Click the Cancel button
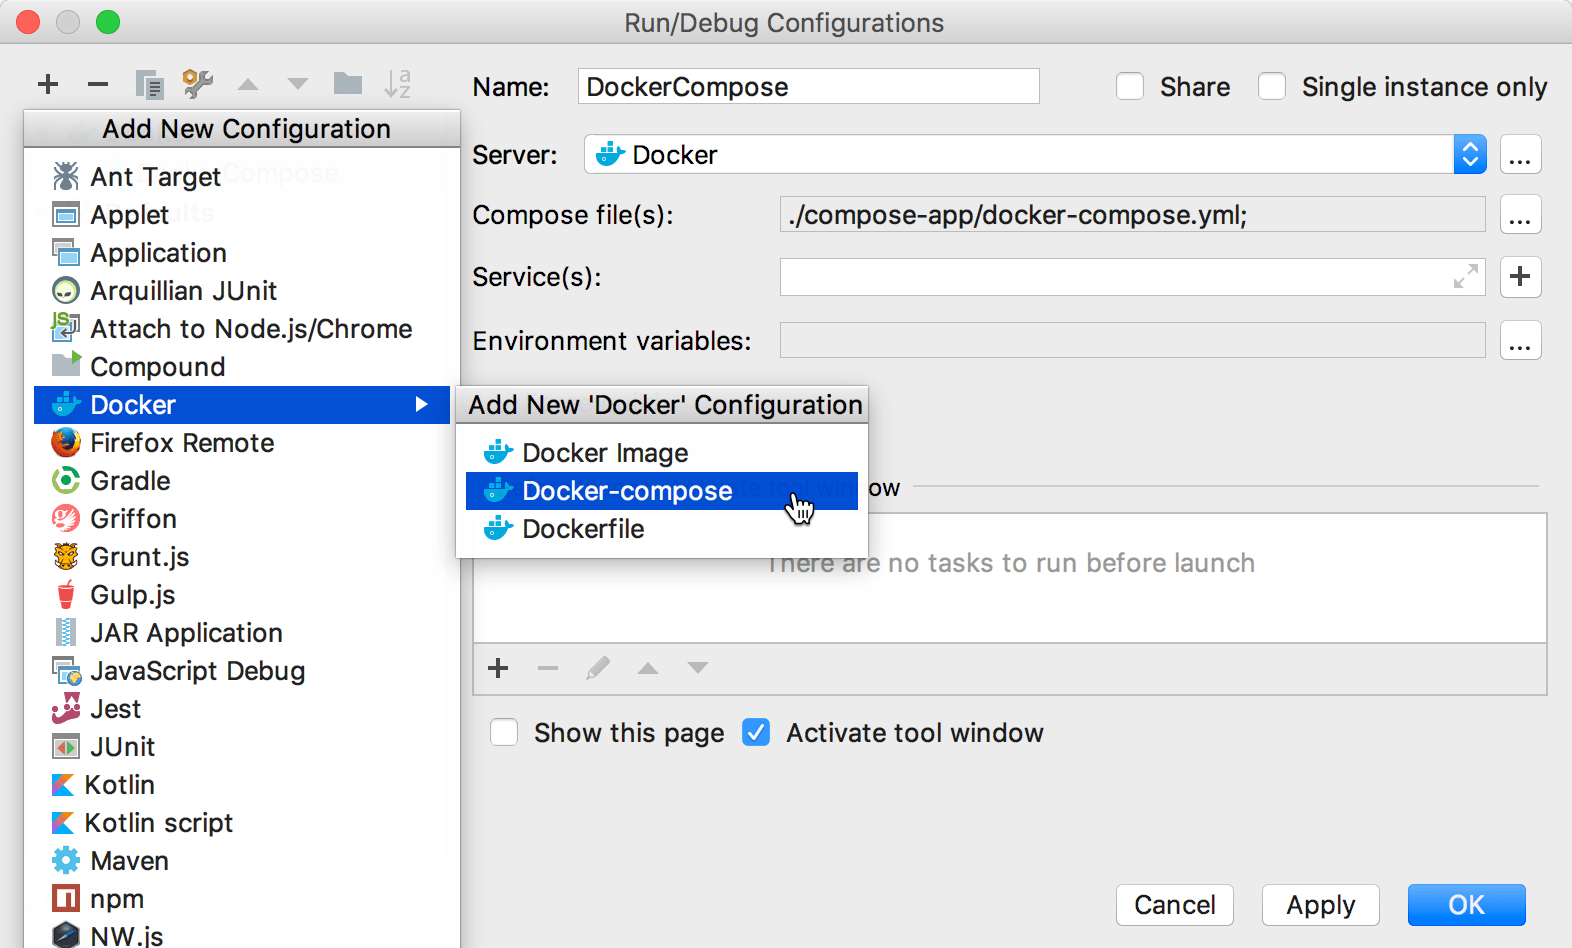Image resolution: width=1572 pixels, height=948 pixels. tap(1175, 905)
